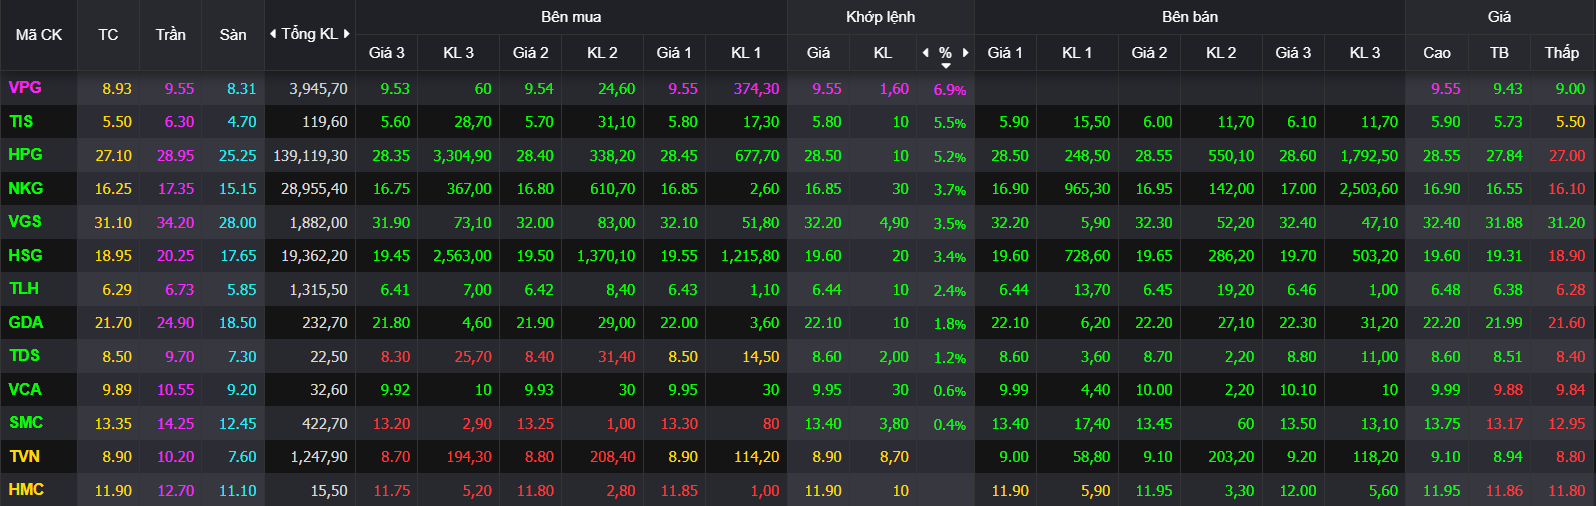Viewport: 1596px width, 506px height.
Task: Click right arrow beside % column header
Action: 965,52
